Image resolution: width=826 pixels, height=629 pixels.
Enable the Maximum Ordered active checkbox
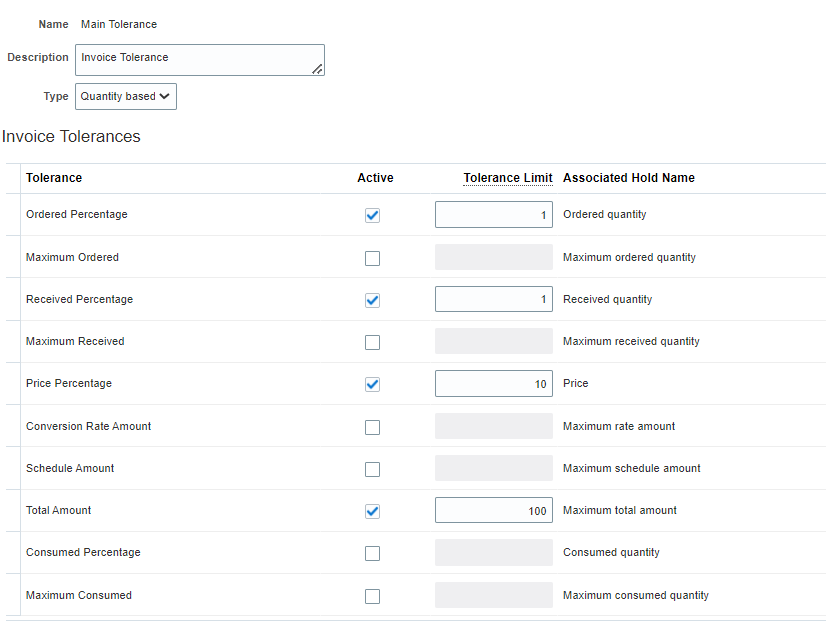pyautogui.click(x=372, y=258)
